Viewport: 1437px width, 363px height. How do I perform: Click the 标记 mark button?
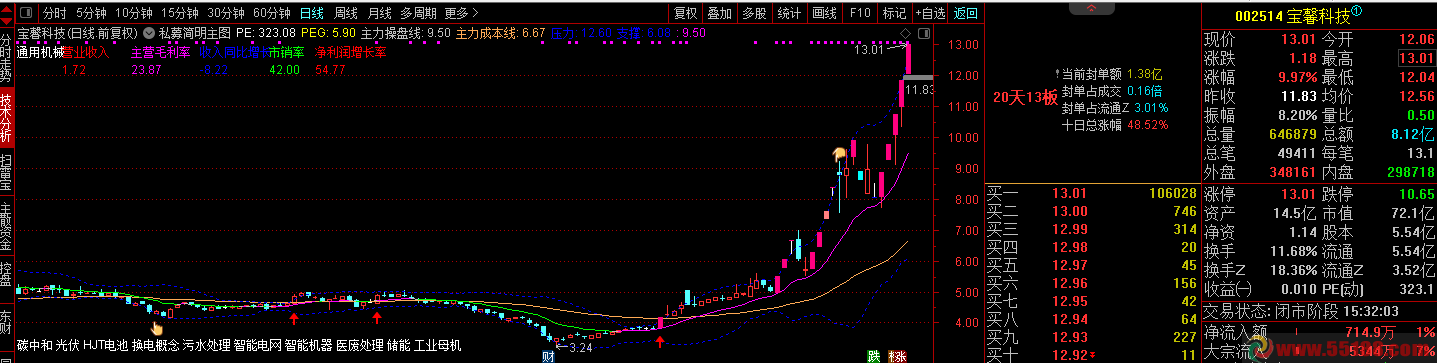coord(894,13)
